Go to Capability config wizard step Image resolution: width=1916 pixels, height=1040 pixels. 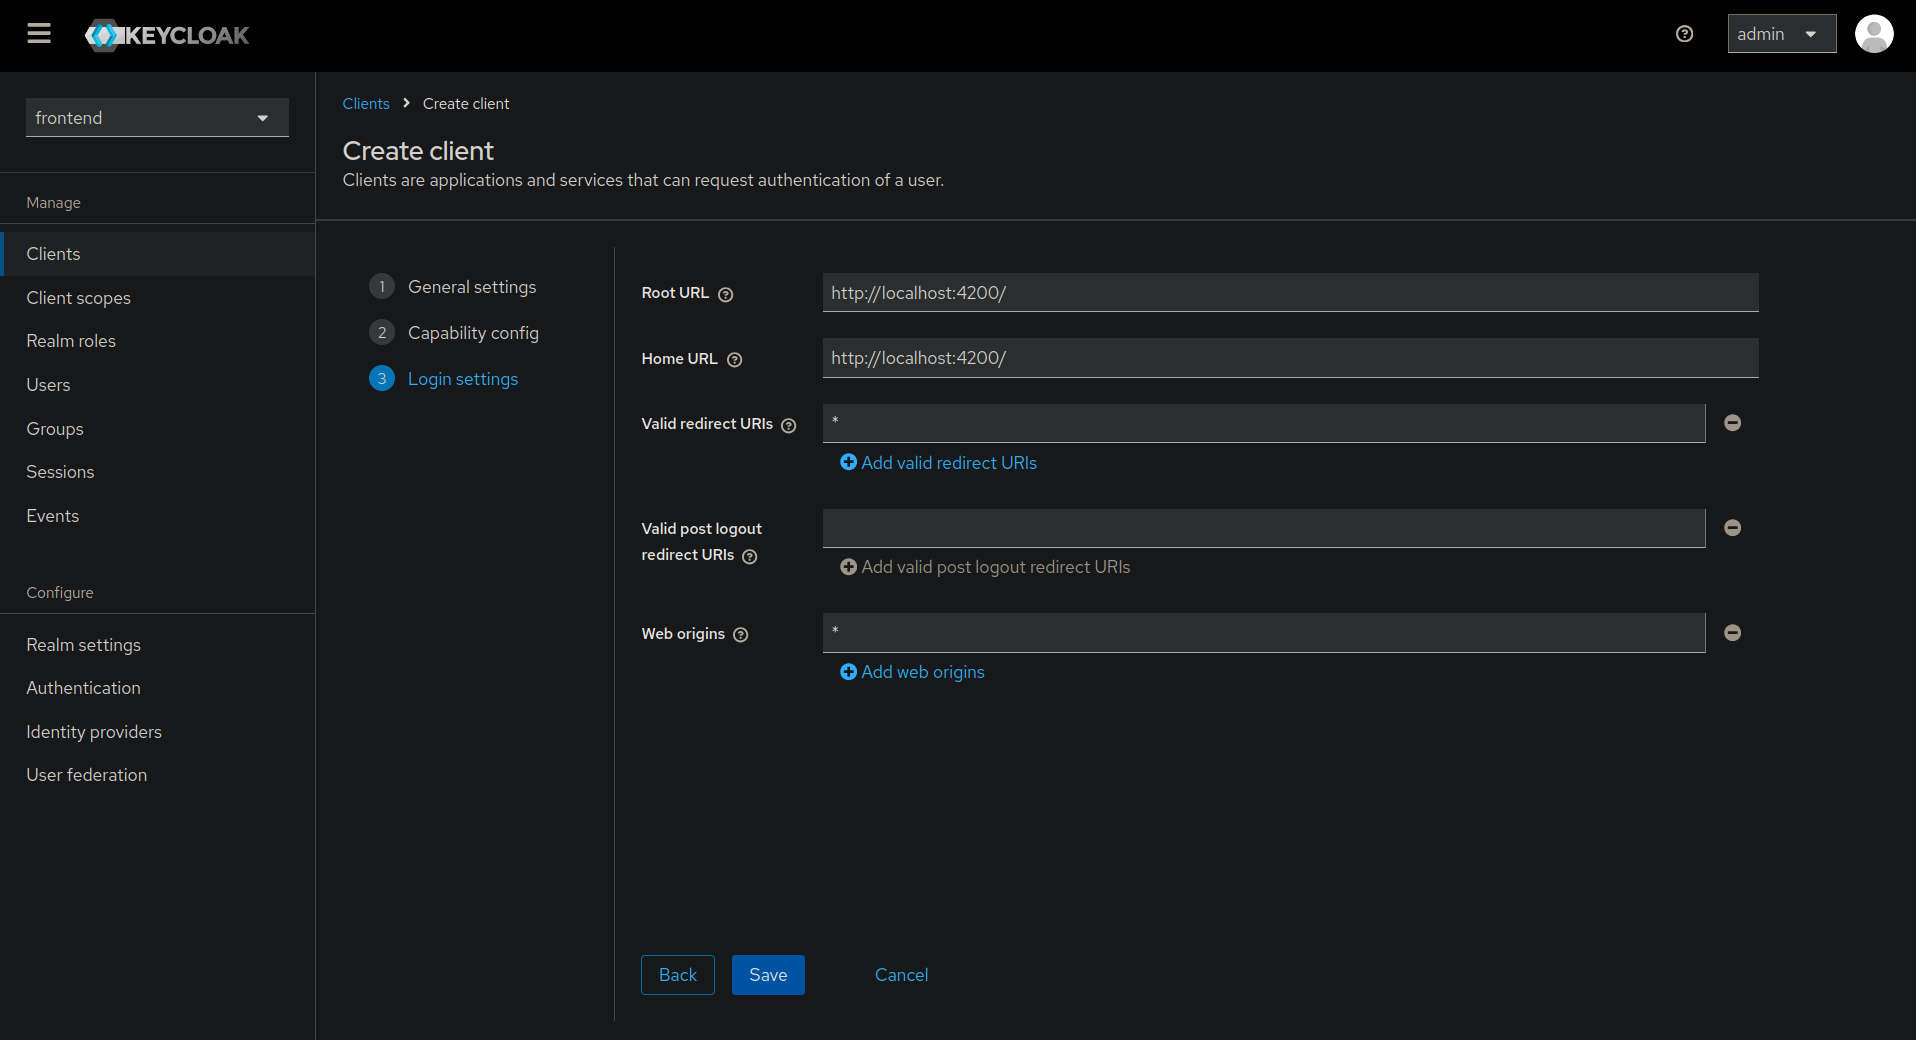click(454, 333)
